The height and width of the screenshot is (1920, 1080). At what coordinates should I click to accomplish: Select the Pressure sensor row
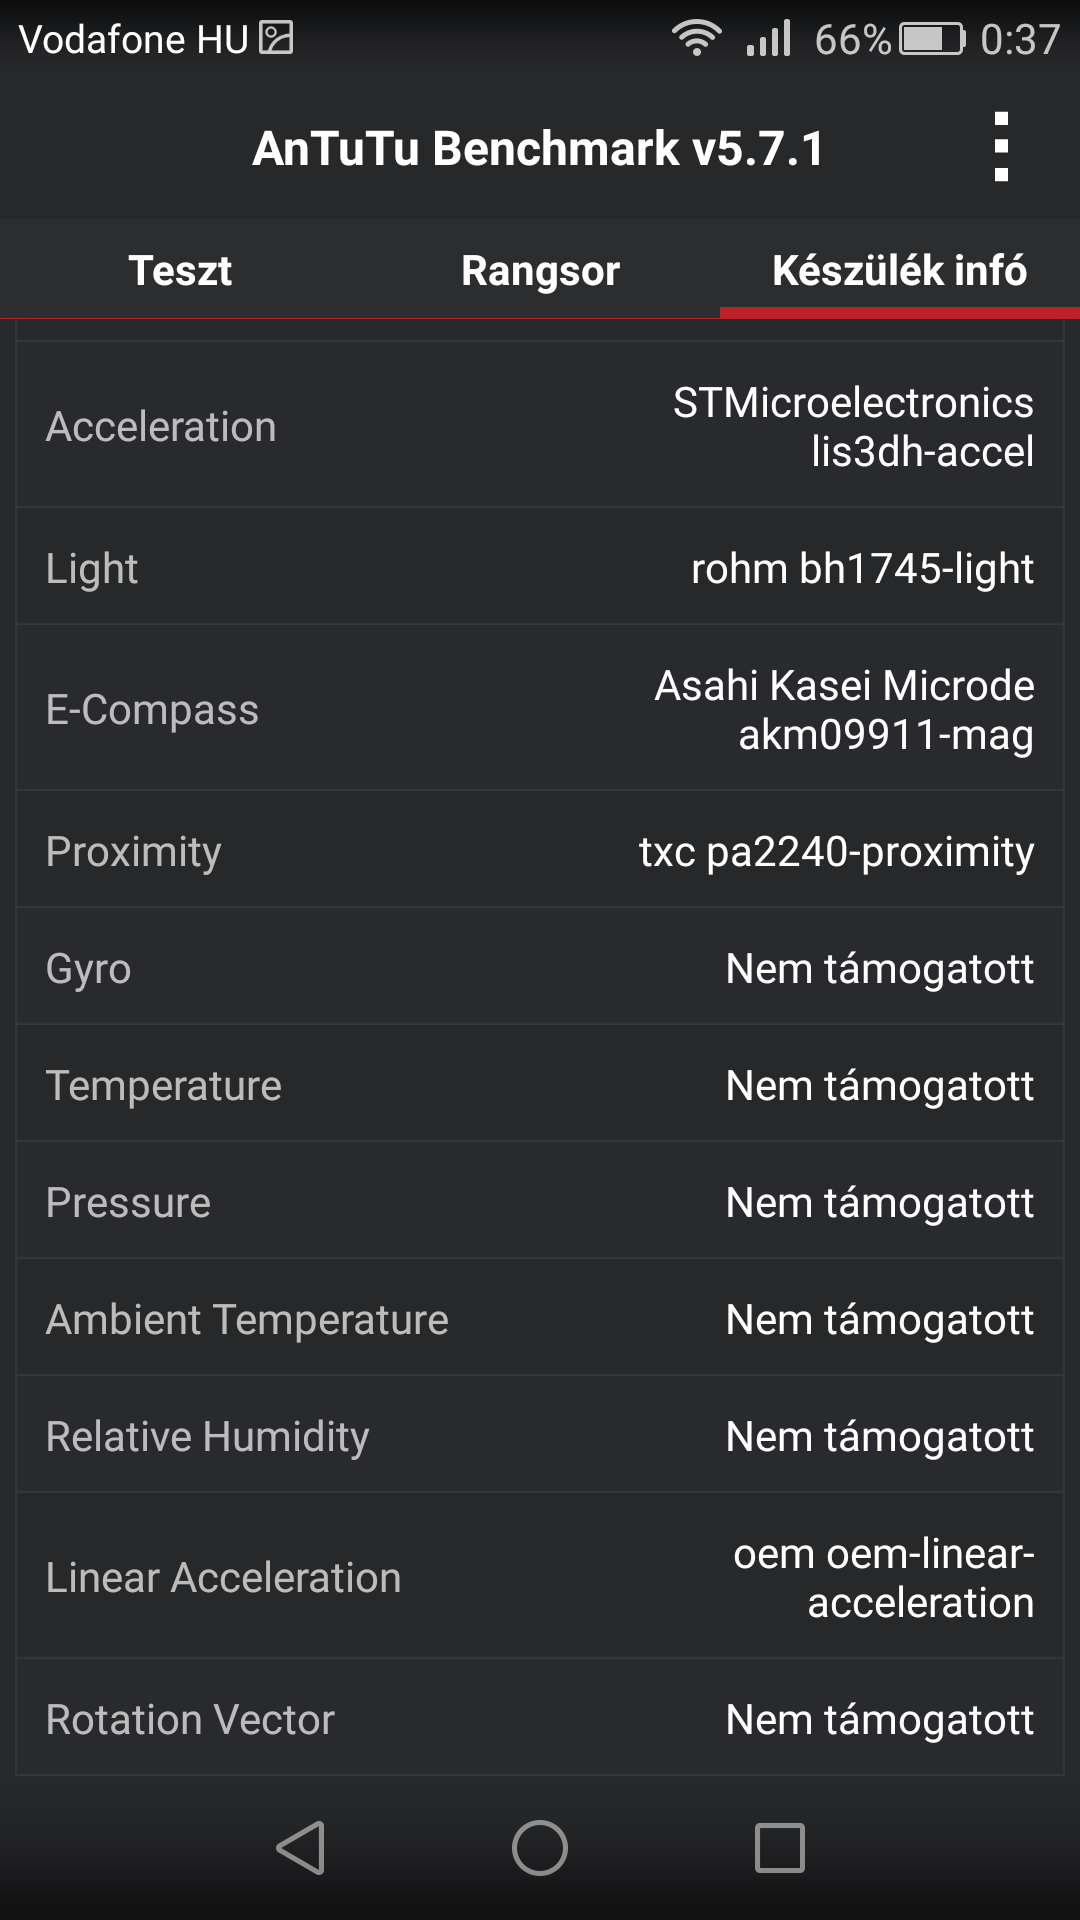click(x=540, y=1202)
